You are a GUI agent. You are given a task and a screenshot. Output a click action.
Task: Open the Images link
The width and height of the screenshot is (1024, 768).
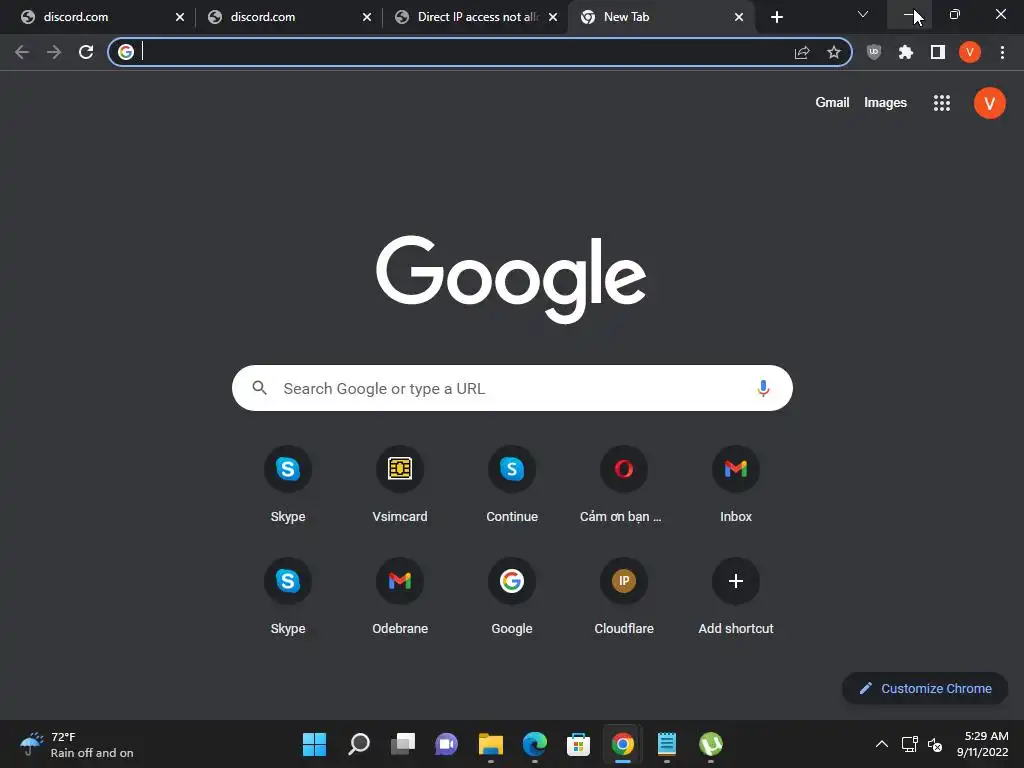coord(885,103)
